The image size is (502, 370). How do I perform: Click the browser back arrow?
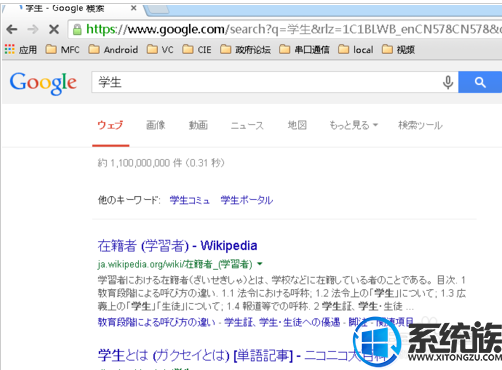tap(12, 30)
